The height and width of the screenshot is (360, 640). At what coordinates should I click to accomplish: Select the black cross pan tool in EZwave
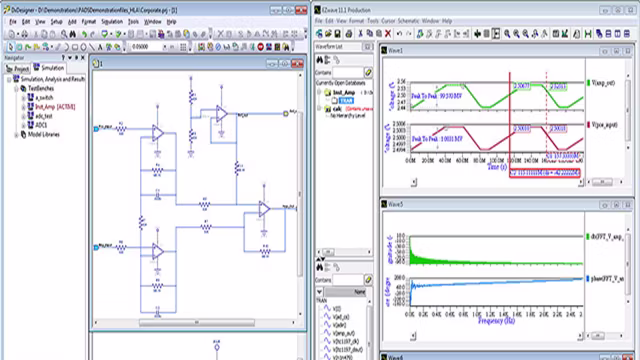[x=477, y=34]
